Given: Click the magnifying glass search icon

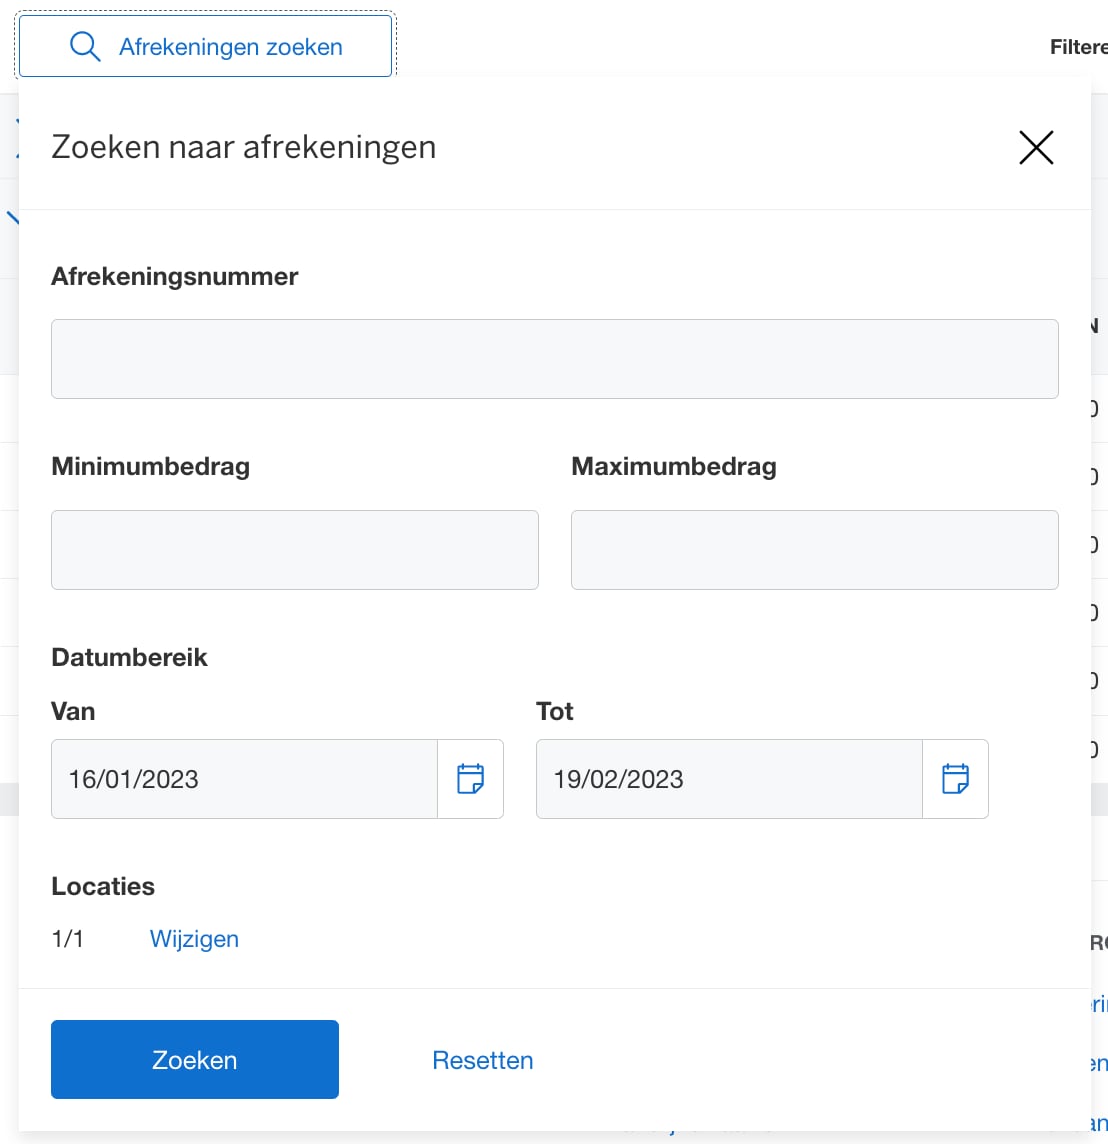Looking at the screenshot, I should point(85,46).
